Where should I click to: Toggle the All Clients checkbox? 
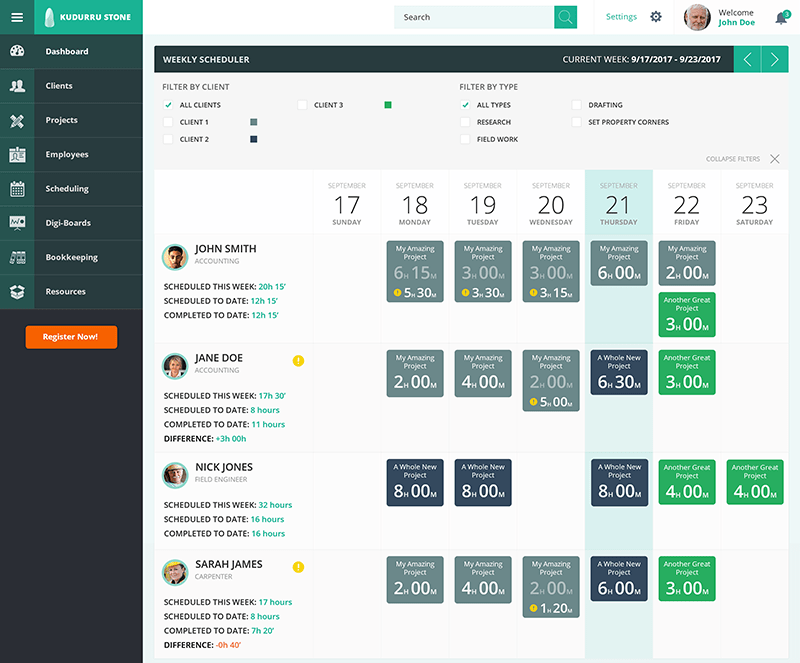[x=168, y=105]
